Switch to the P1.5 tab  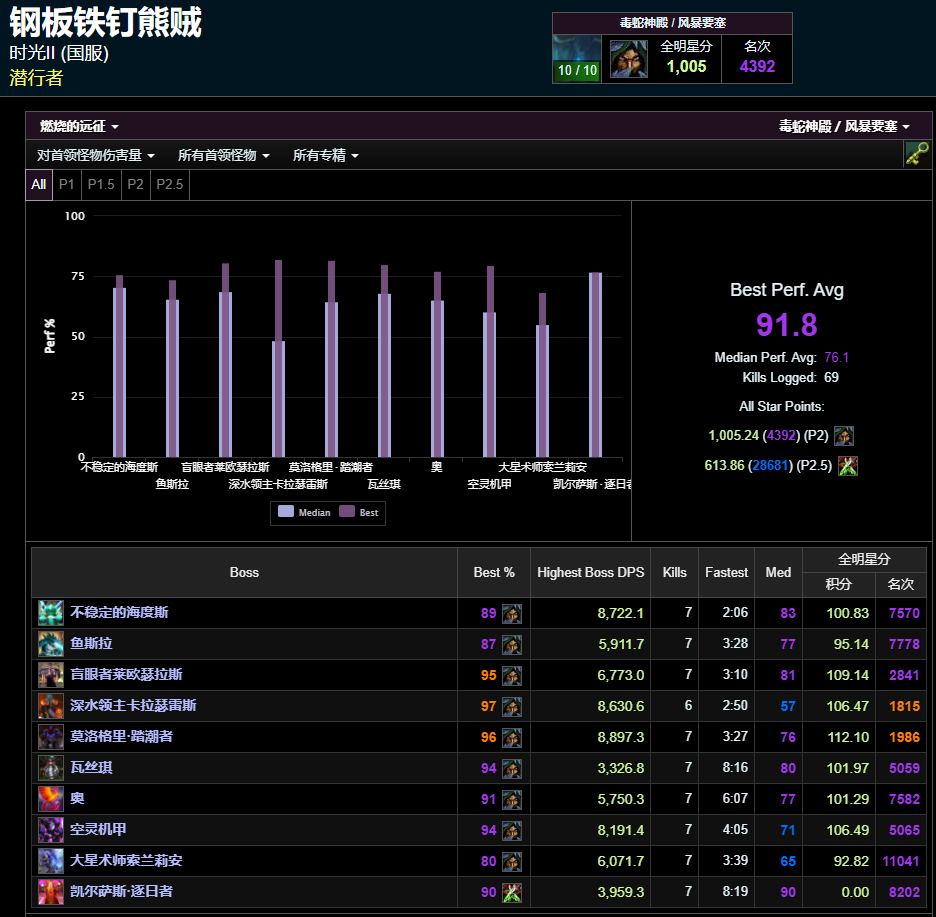101,184
